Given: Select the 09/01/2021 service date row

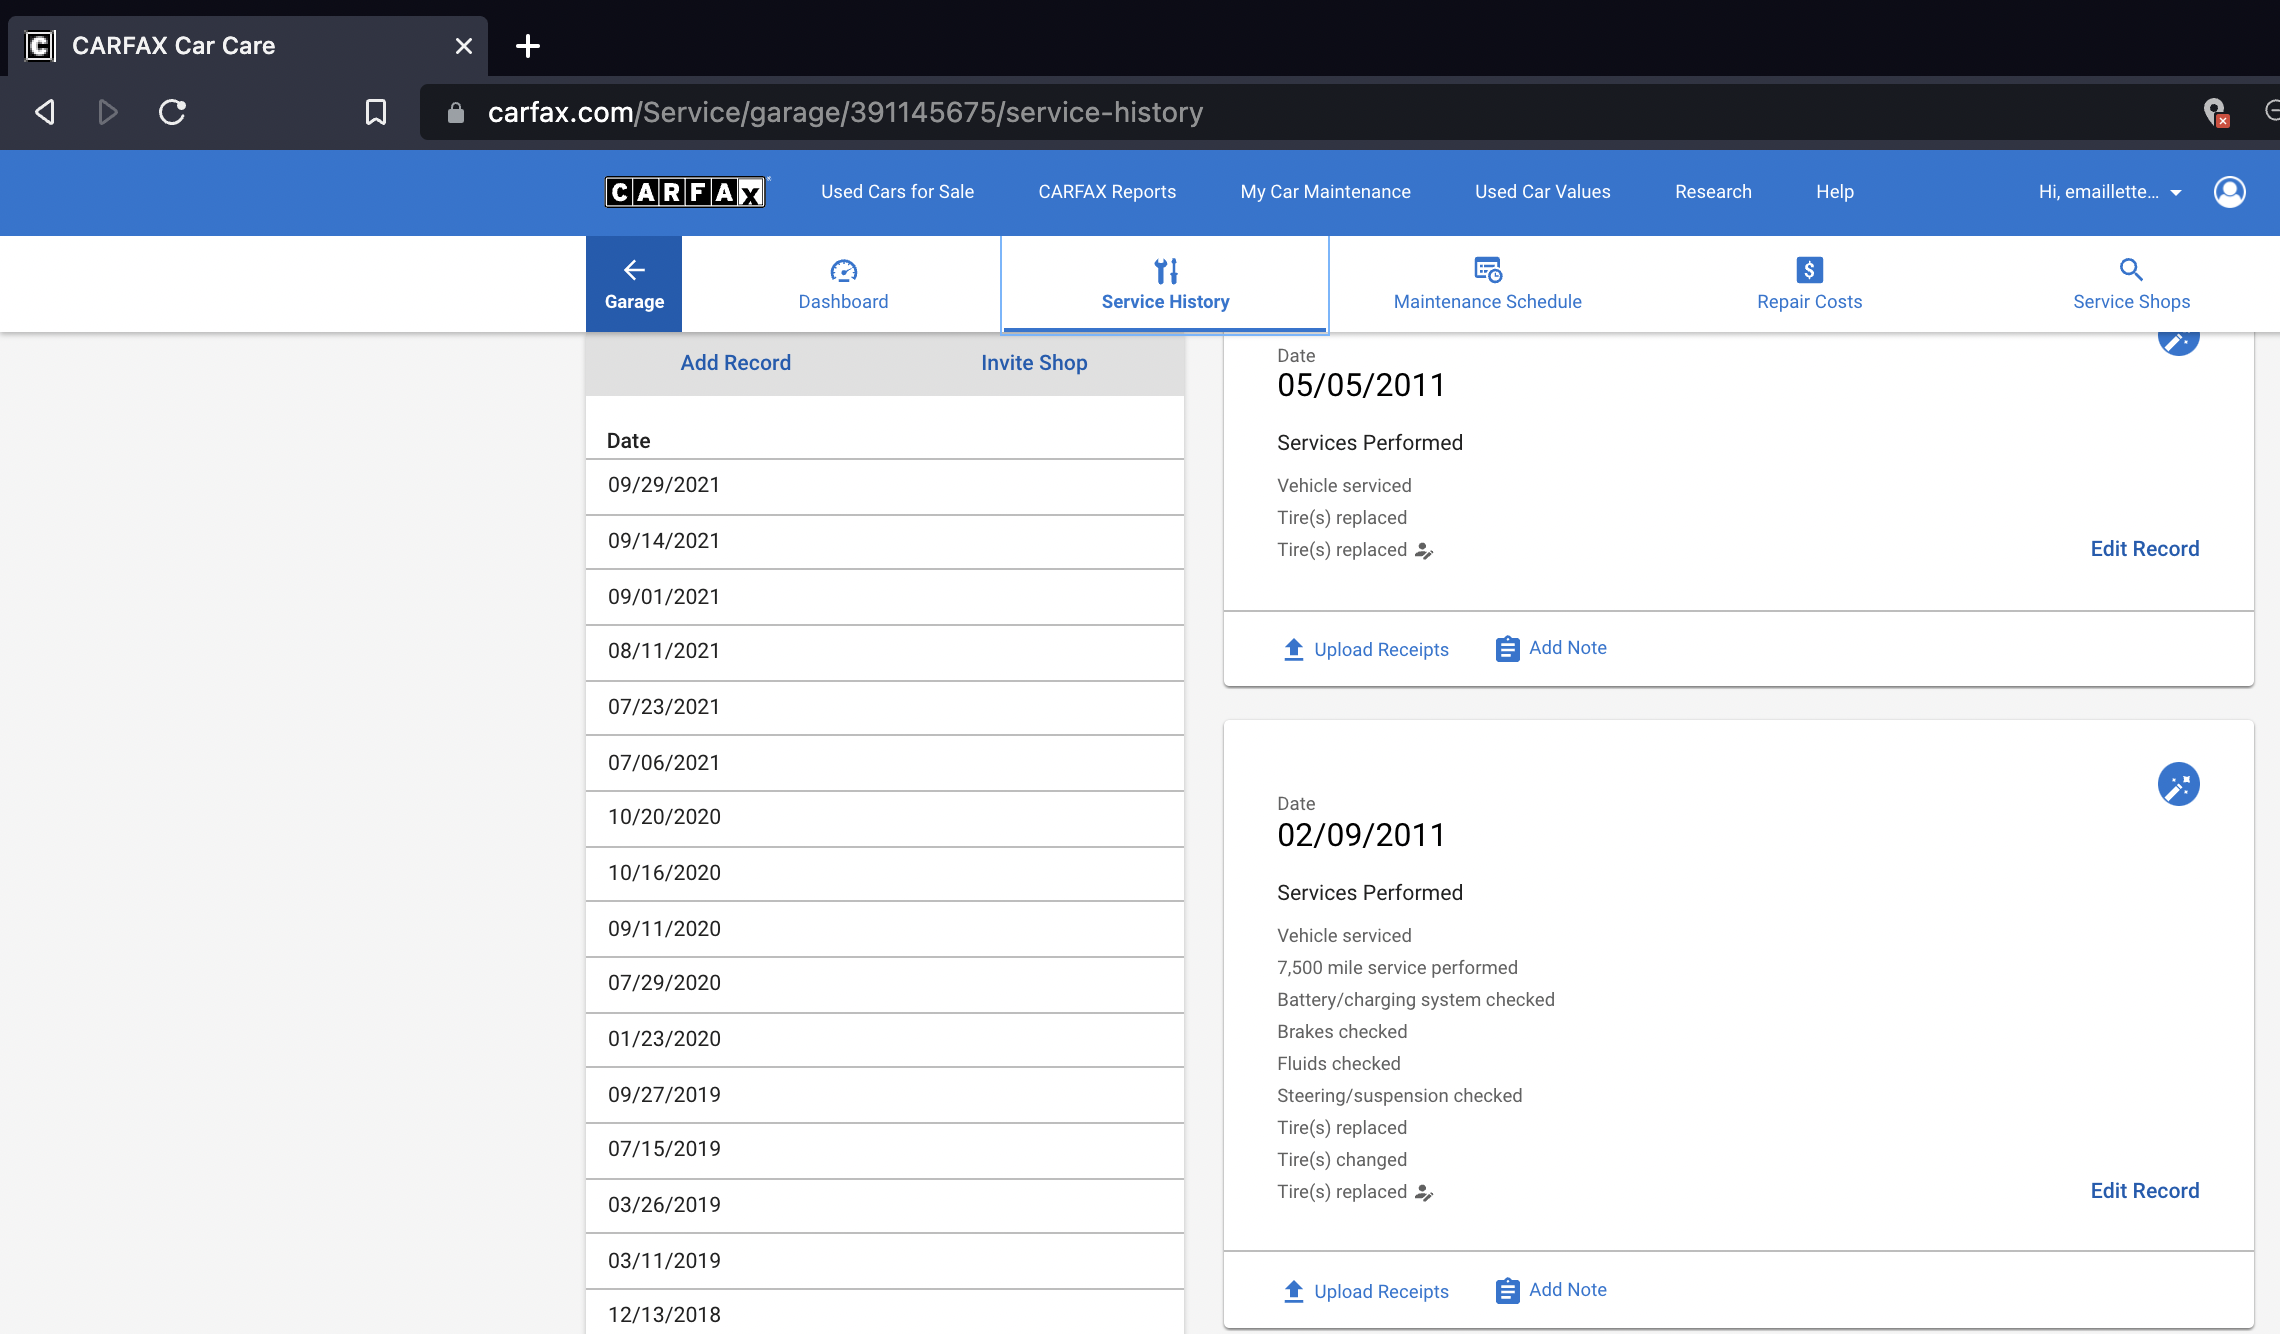Looking at the screenshot, I should point(885,597).
